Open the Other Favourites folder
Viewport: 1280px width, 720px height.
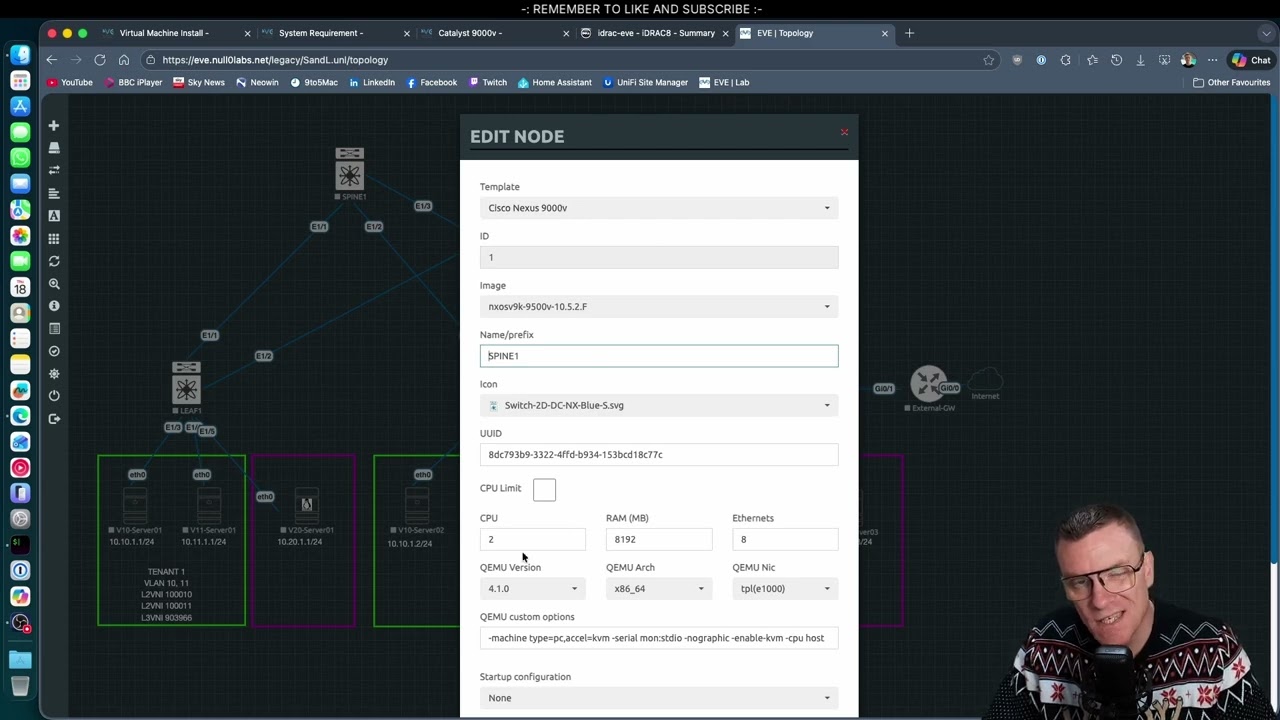[1232, 83]
